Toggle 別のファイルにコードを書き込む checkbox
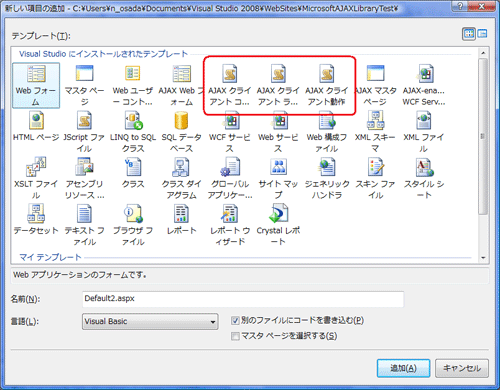500x390 pixels. point(235,320)
